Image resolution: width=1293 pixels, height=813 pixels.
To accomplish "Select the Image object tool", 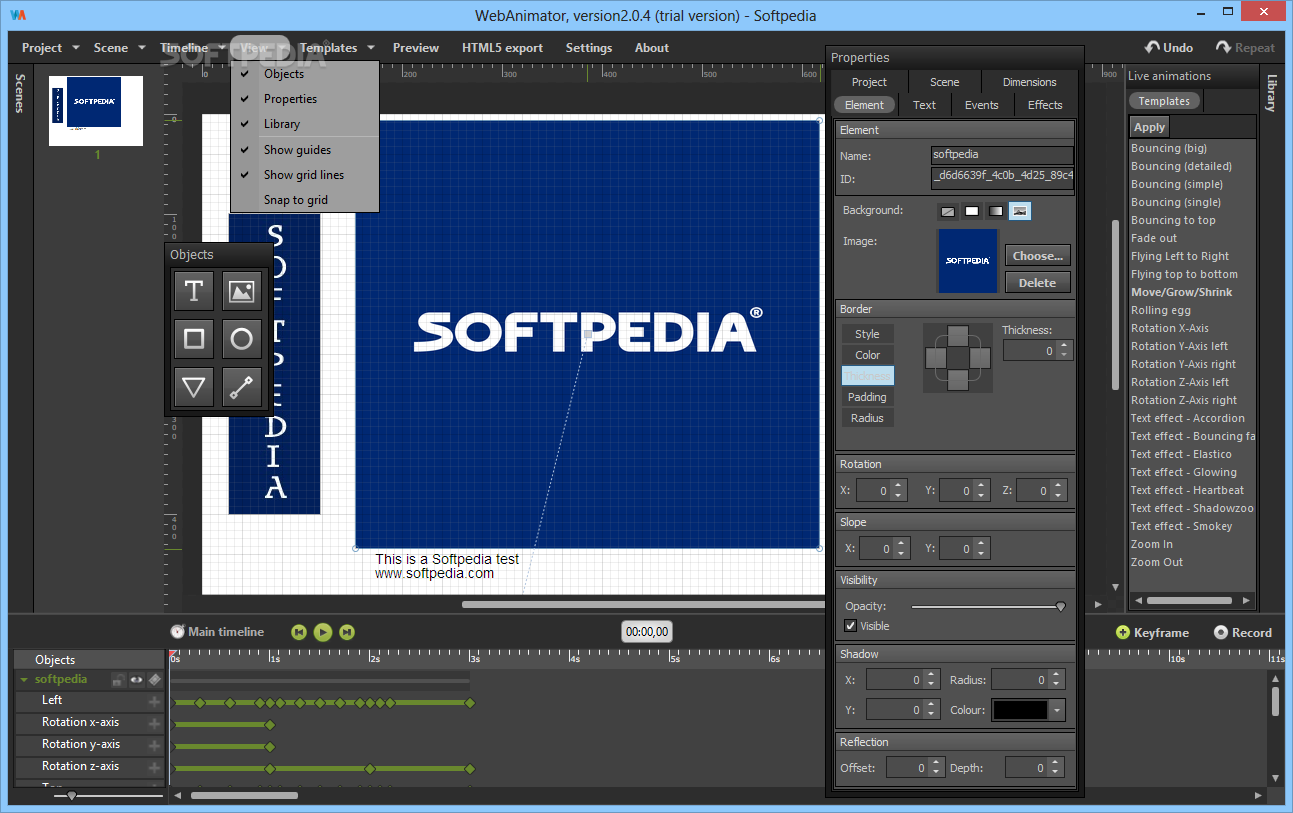I will [x=242, y=291].
